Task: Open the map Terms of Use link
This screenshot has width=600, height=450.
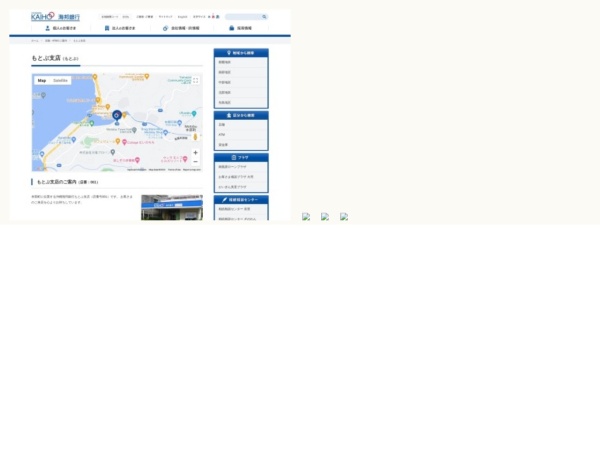Action: [174, 170]
